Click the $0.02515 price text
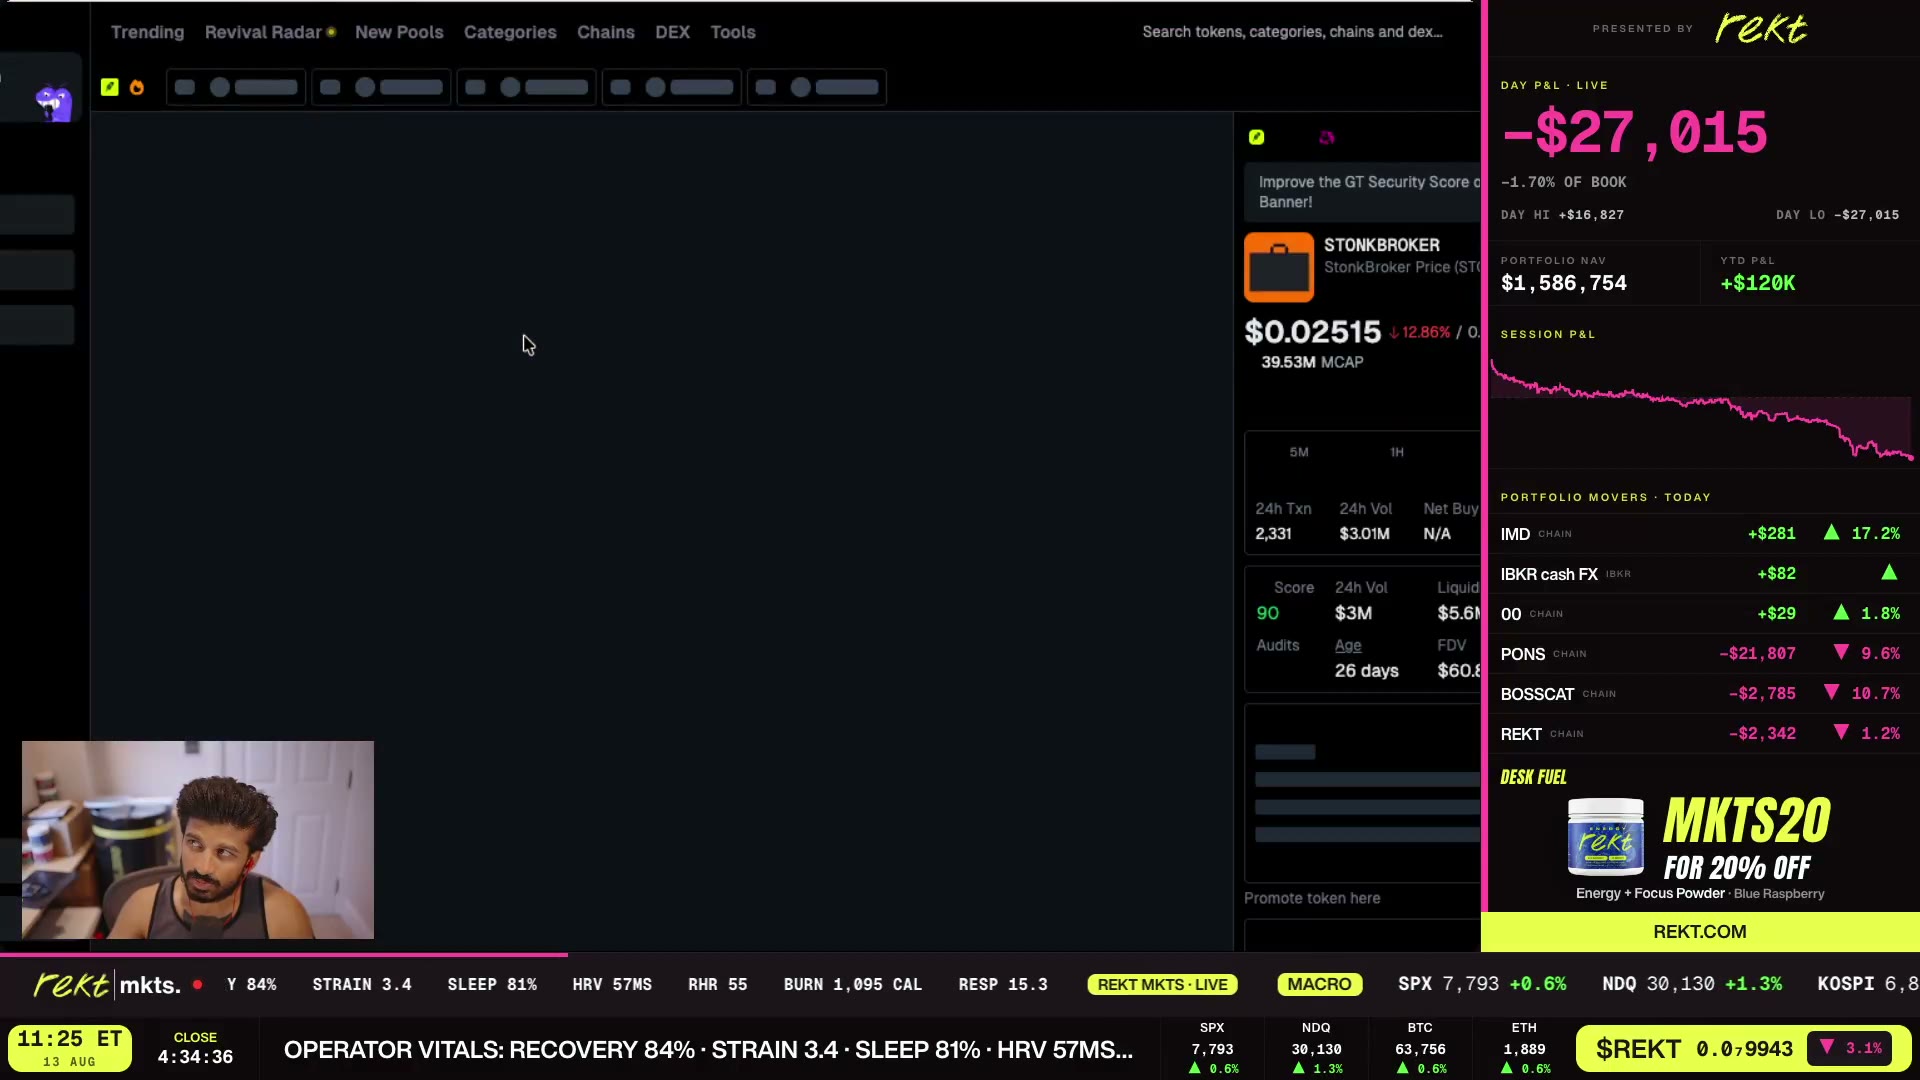 click(x=1312, y=332)
